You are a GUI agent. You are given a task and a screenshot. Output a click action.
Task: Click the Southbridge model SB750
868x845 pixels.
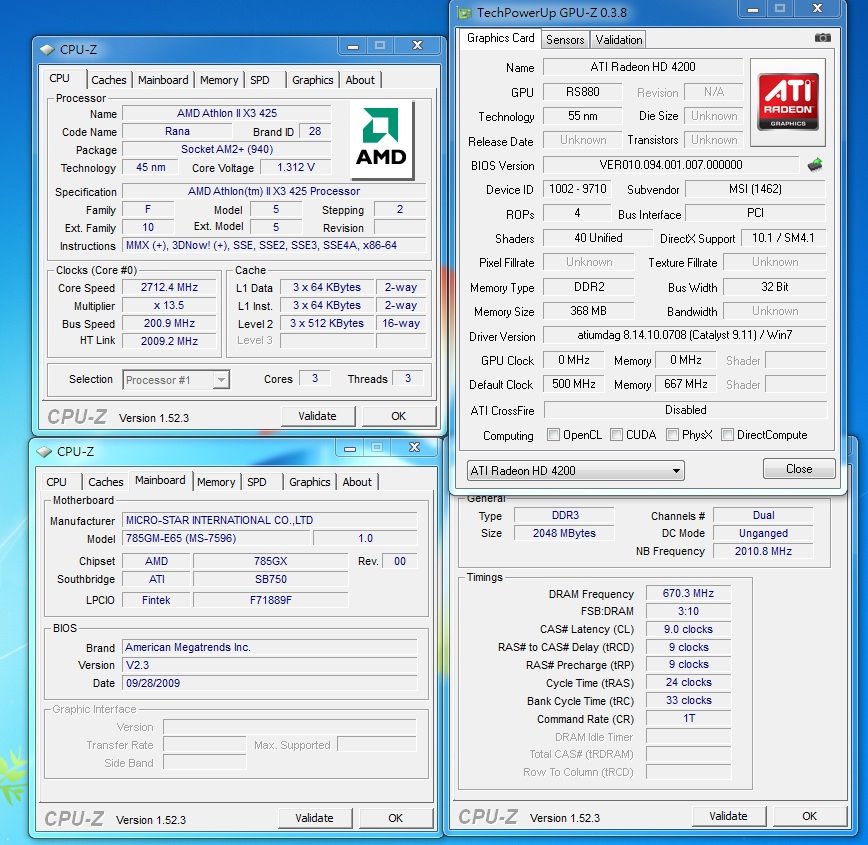tap(271, 579)
